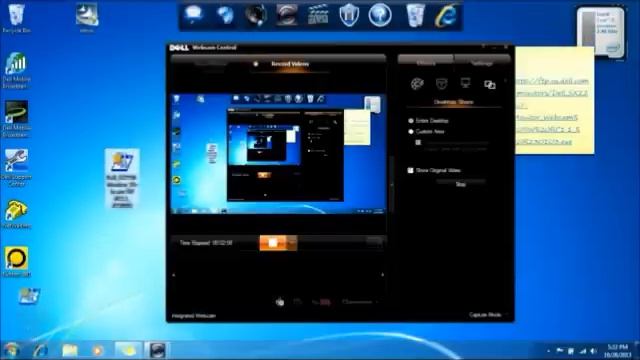This screenshot has width=640, height=360.
Task: Open the Capture Mode dropdown
Action: point(489,315)
